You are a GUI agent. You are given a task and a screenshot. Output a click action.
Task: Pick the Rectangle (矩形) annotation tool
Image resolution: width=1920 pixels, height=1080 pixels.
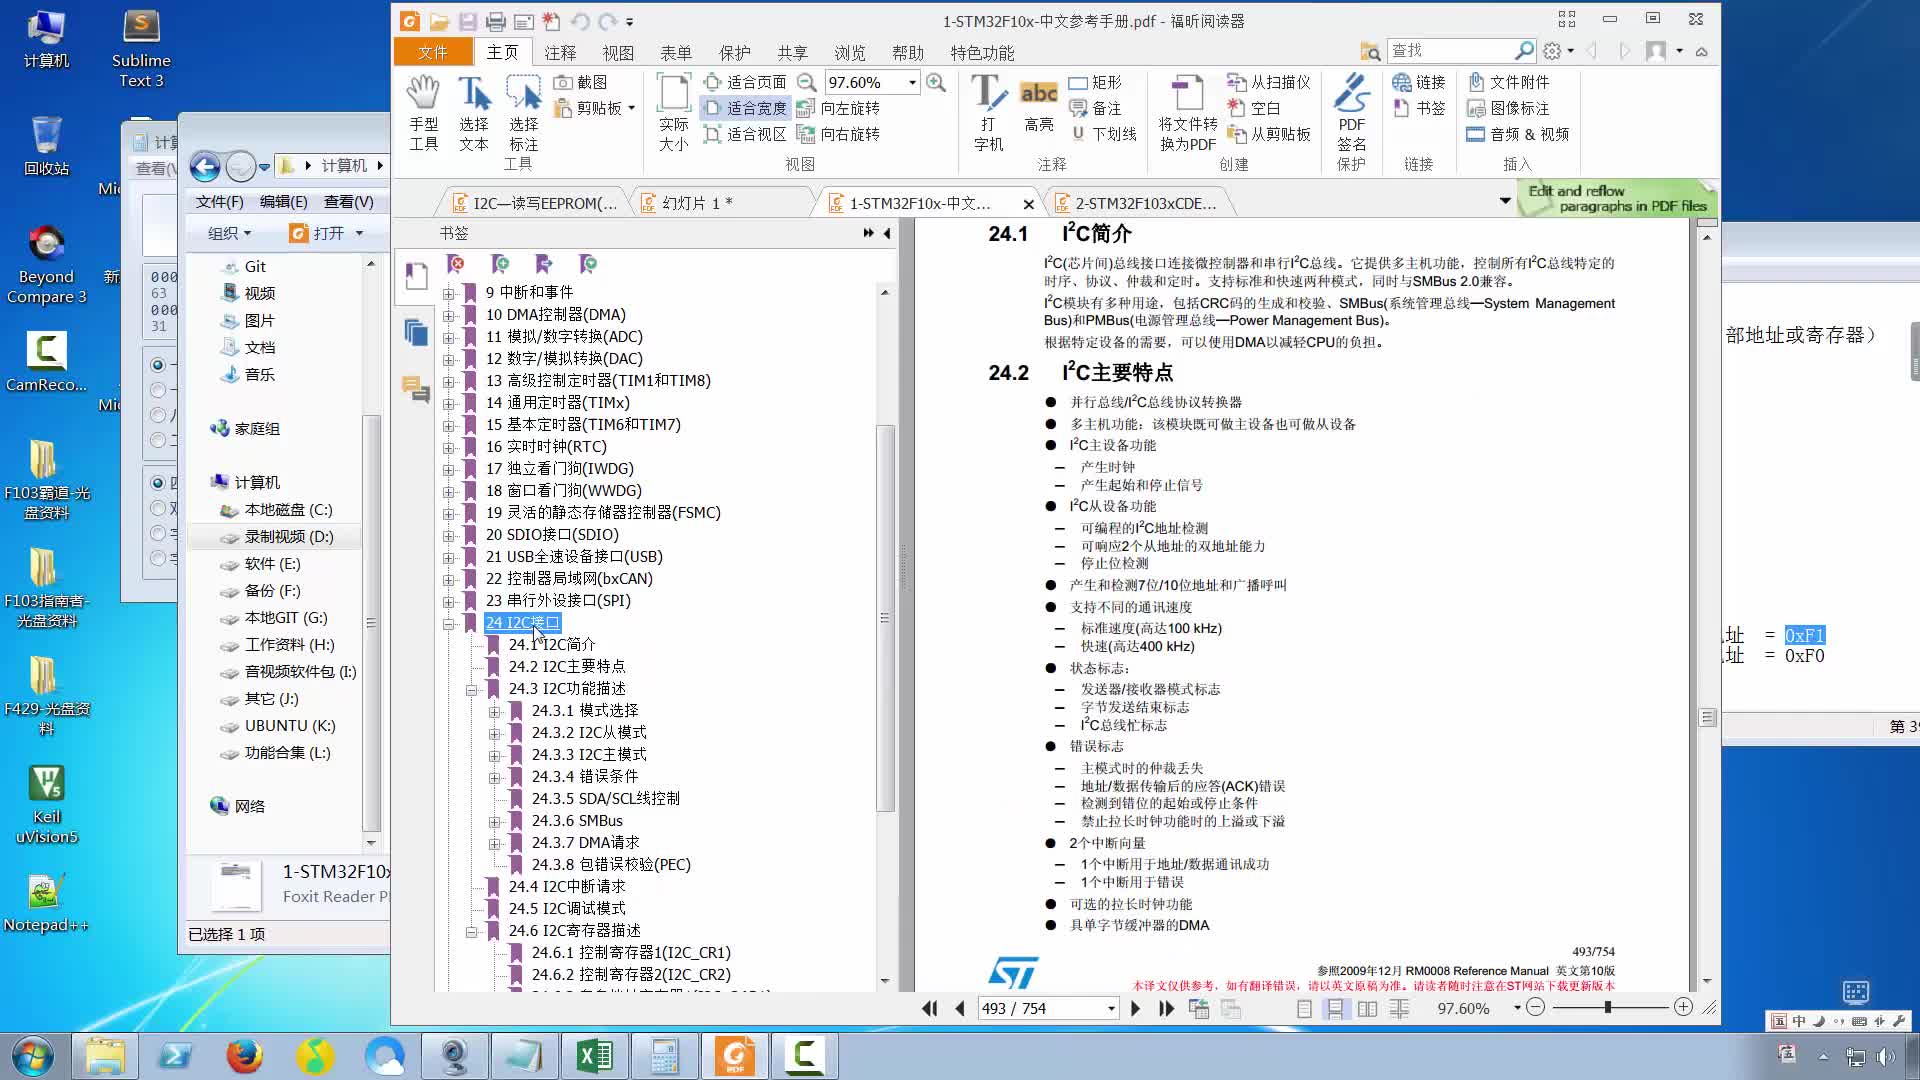tap(1095, 82)
